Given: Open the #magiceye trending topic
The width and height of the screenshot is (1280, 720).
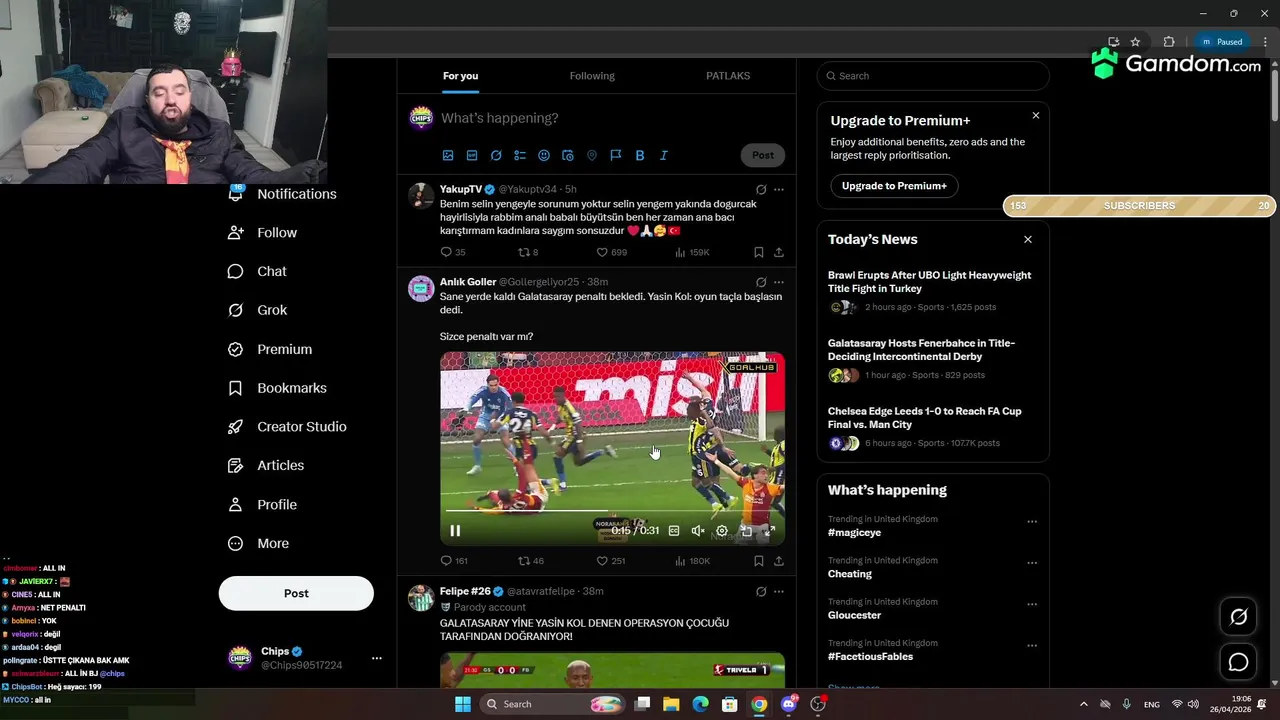Looking at the screenshot, I should 854,532.
